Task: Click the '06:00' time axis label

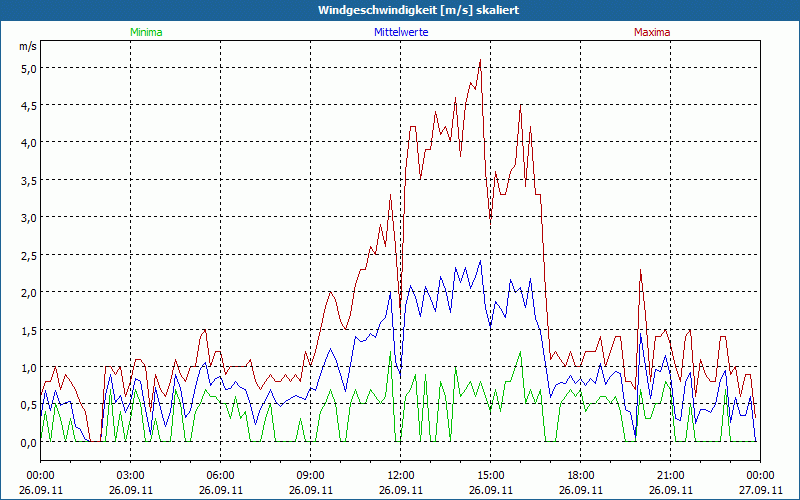Action: pyautogui.click(x=220, y=476)
